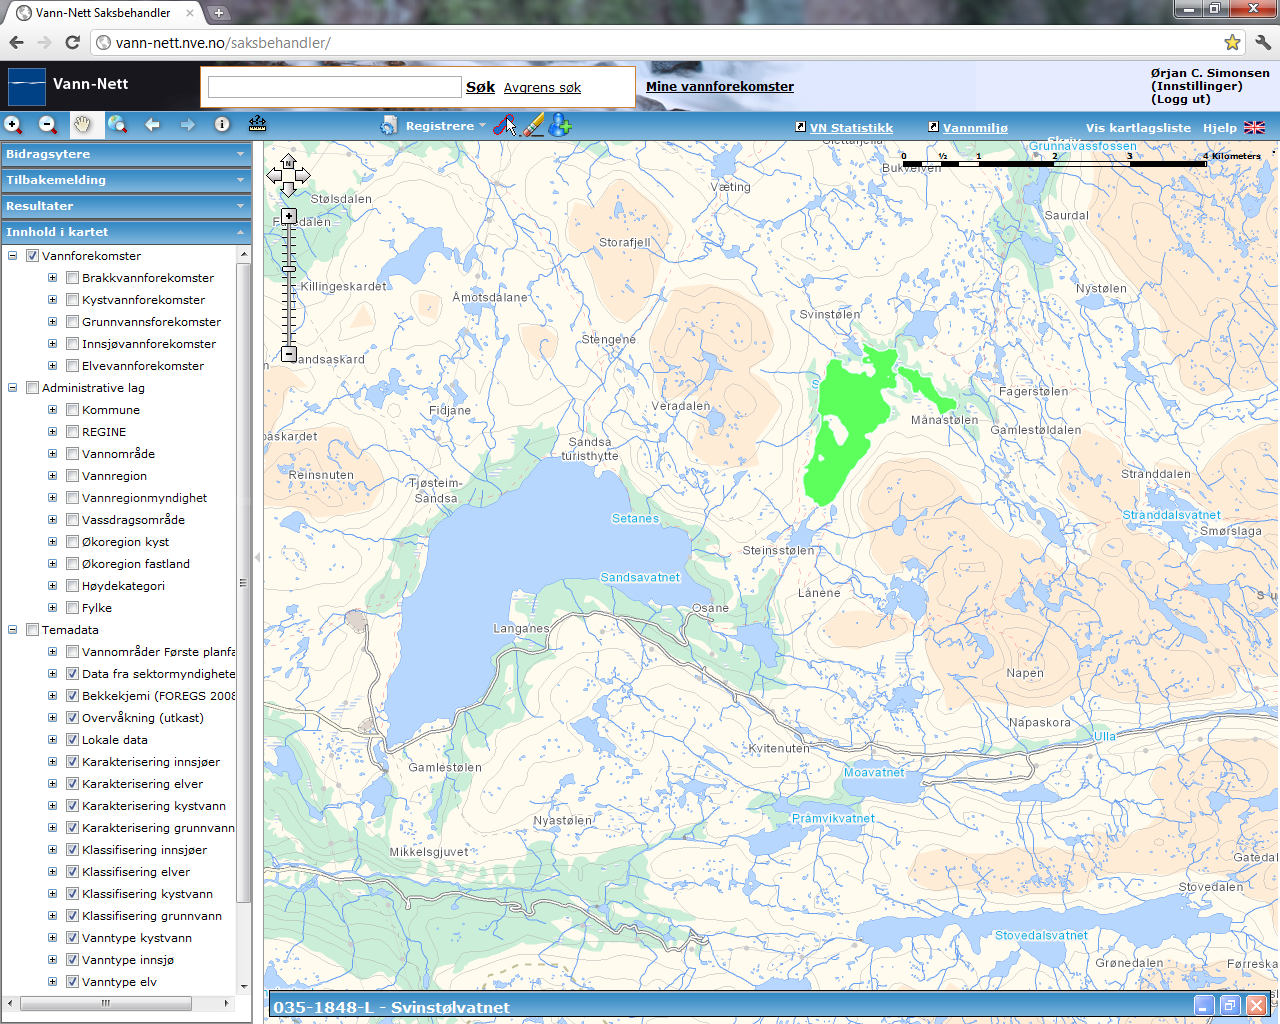
Task: Uncheck Klassifisering elver layer
Action: 72,872
